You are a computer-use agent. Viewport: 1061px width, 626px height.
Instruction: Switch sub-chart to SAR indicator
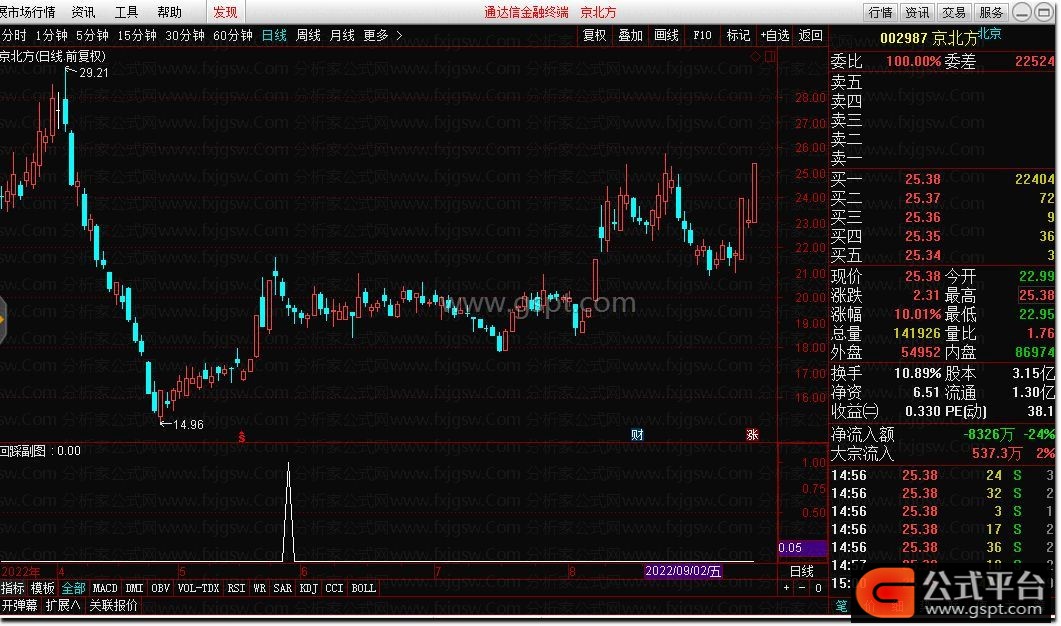[283, 588]
